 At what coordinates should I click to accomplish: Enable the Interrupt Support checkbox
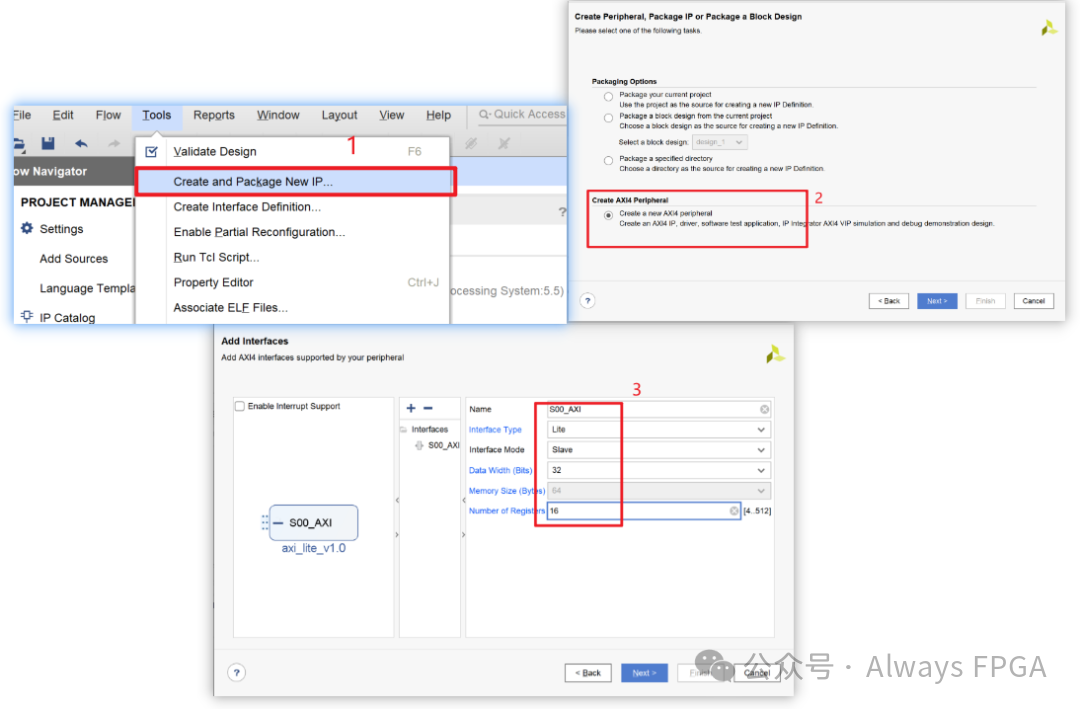click(240, 406)
